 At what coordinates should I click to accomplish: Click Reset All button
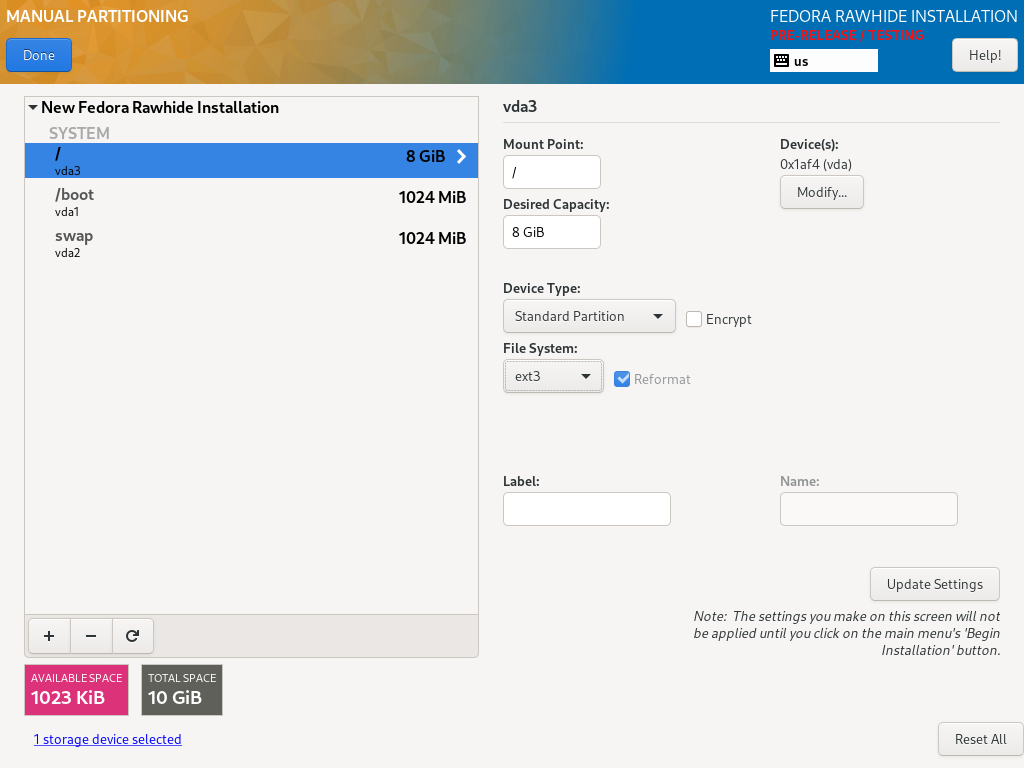click(x=980, y=739)
